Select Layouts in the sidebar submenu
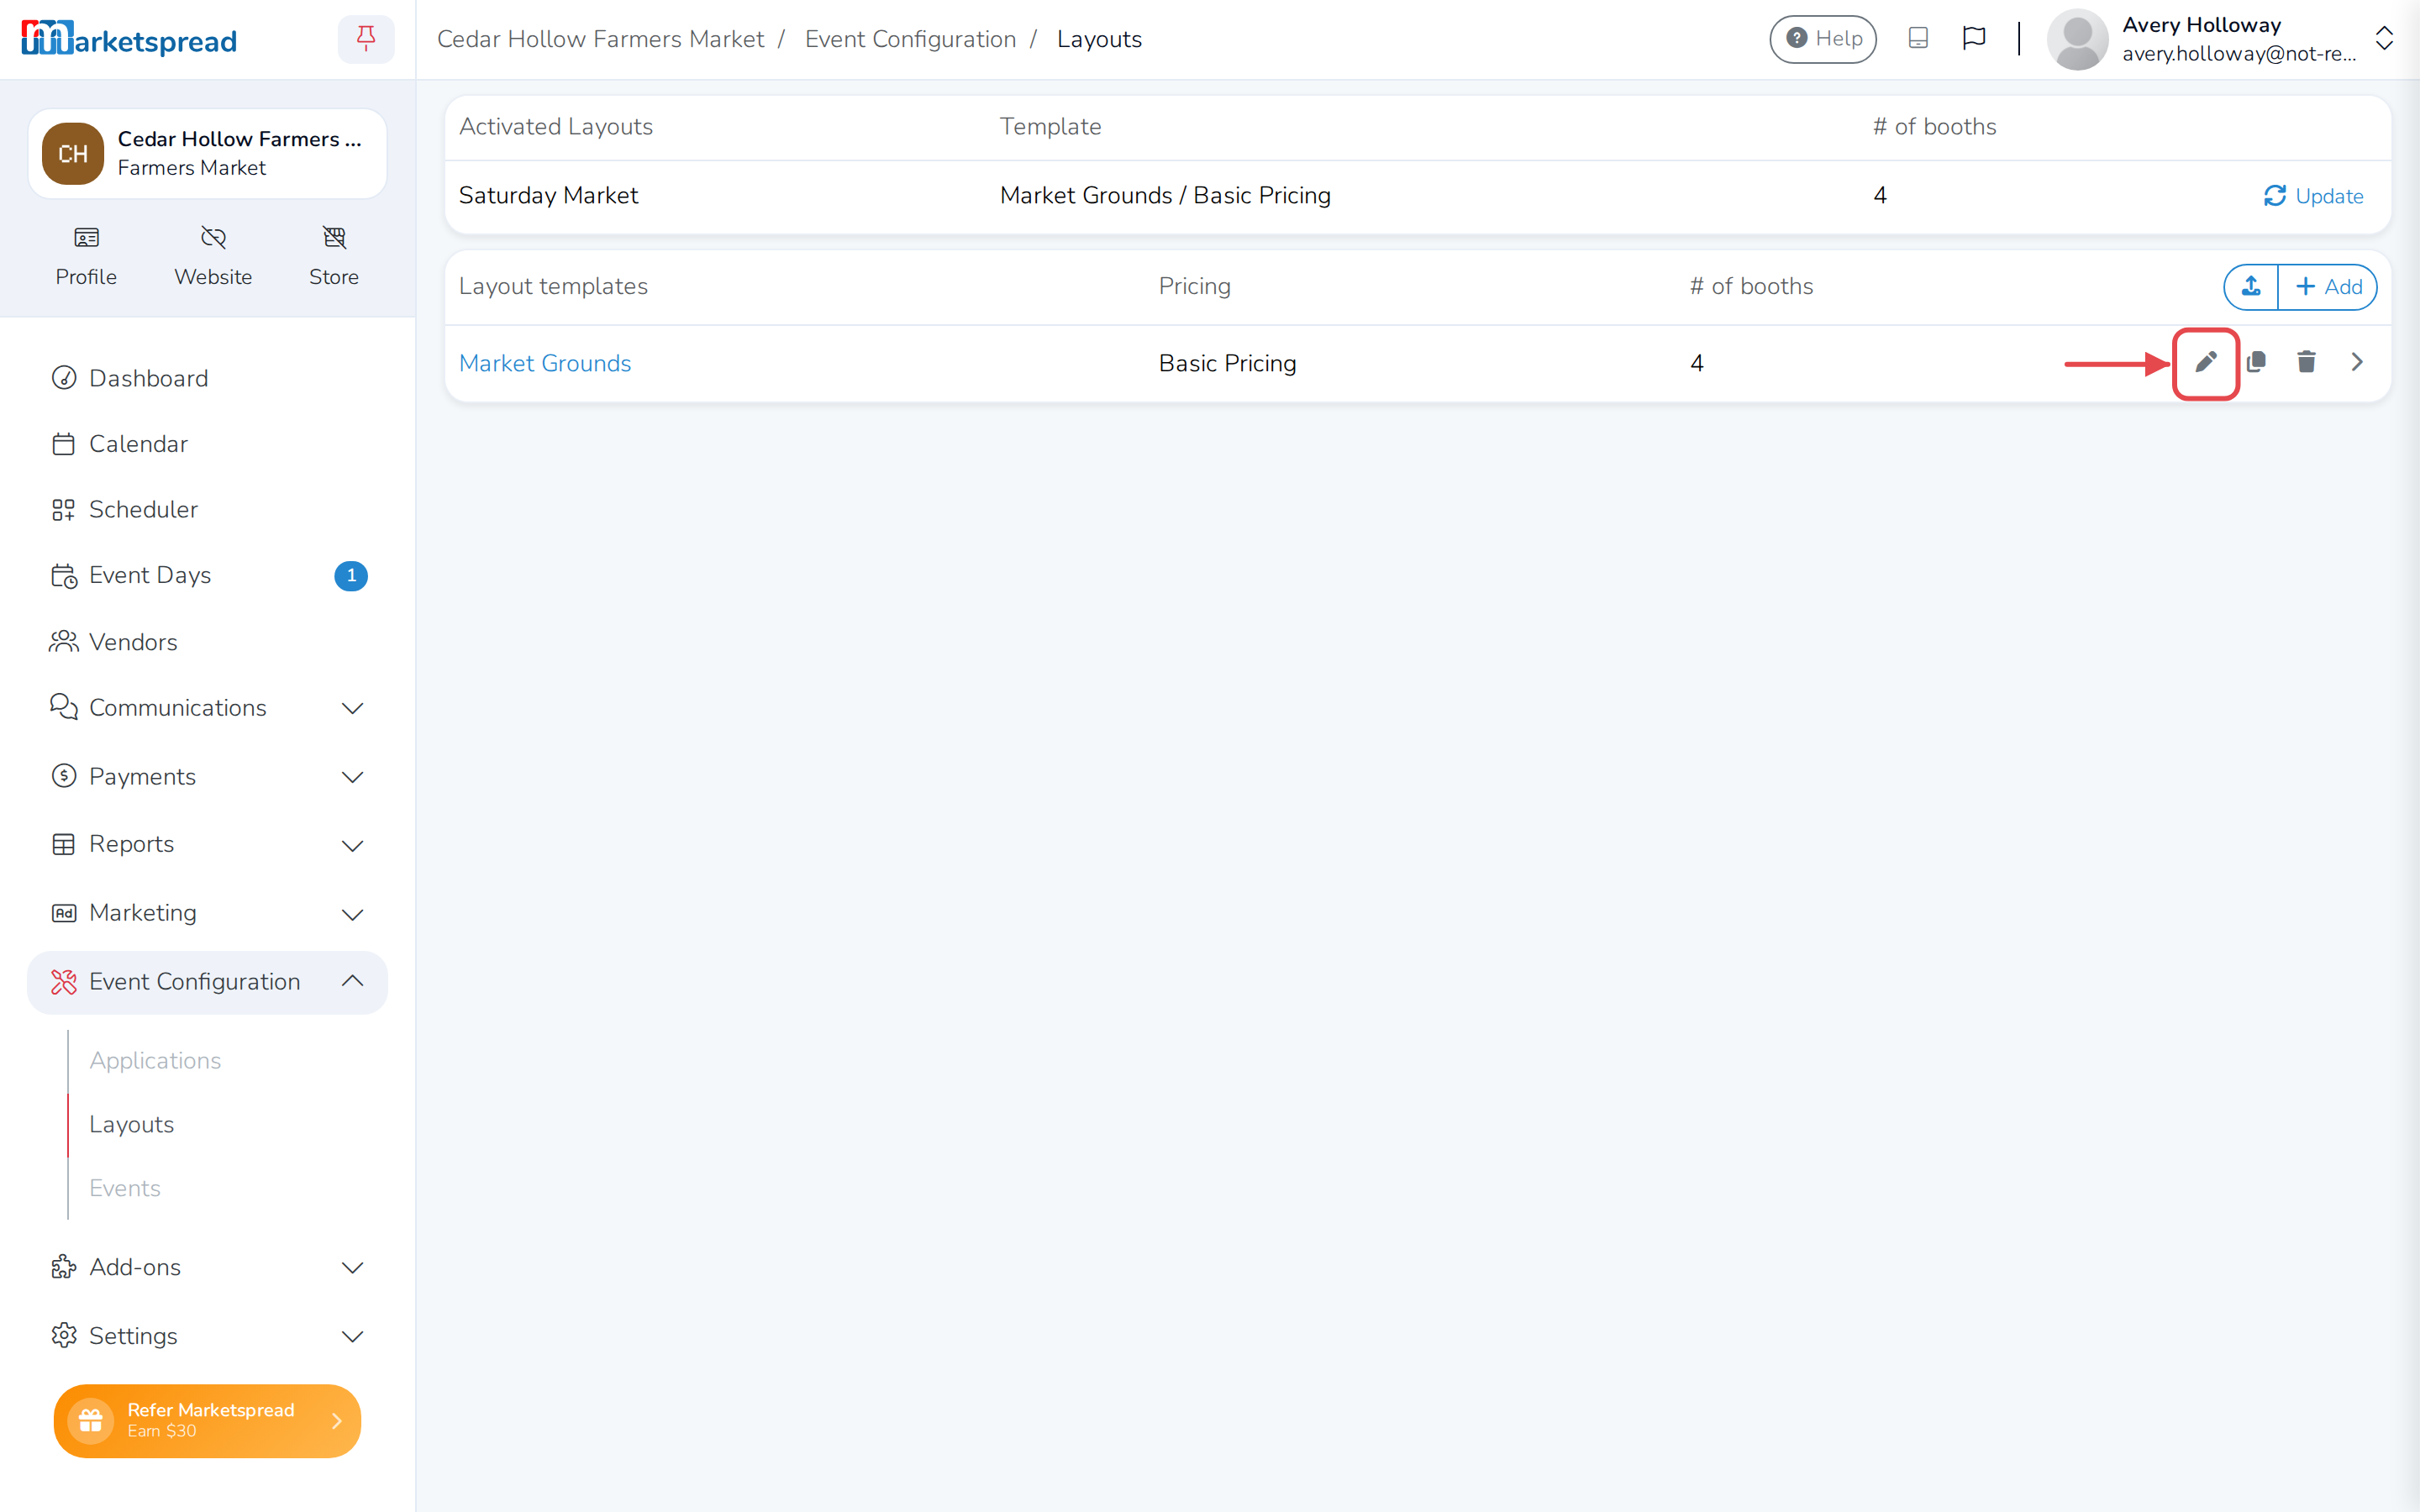 coord(131,1124)
